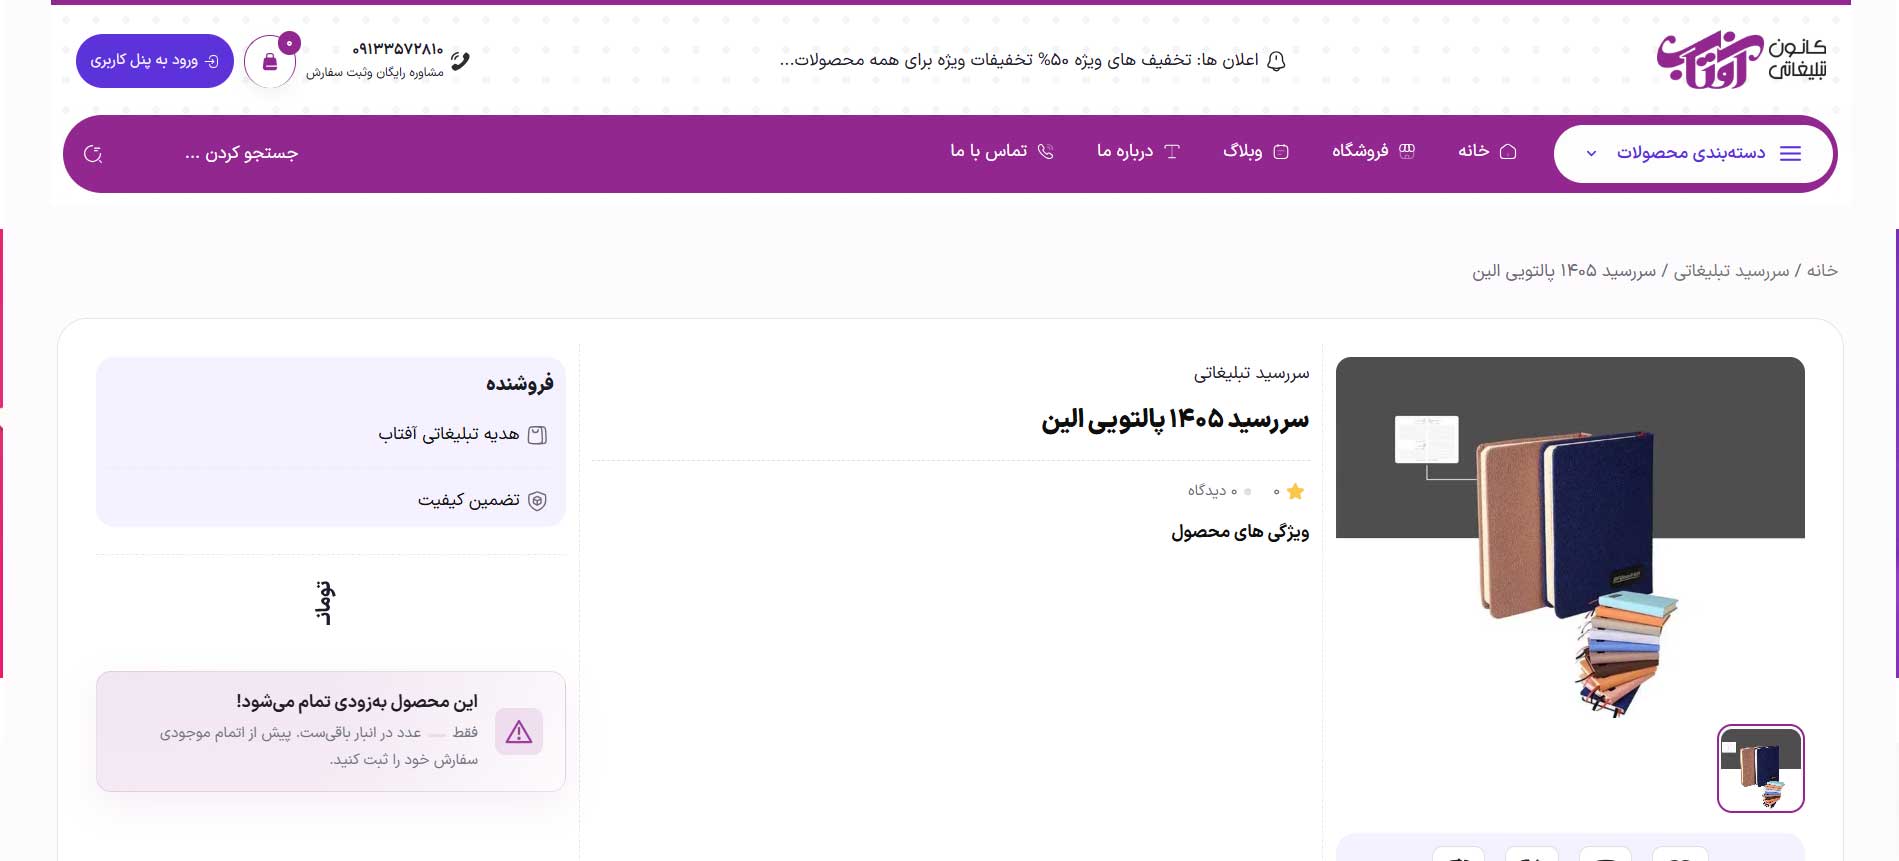Click the search refresh icon in navbar
Image resolution: width=1899 pixels, height=861 pixels.
tap(94, 154)
